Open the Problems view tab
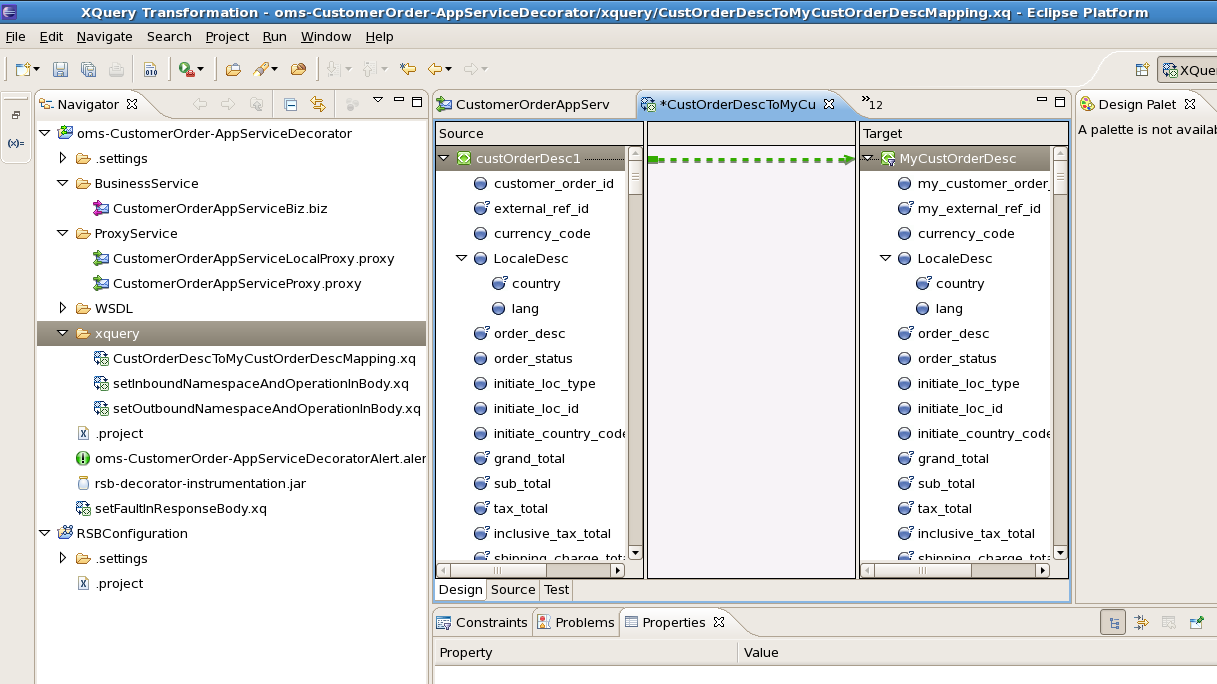Image resolution: width=1217 pixels, height=684 pixels. click(x=576, y=622)
